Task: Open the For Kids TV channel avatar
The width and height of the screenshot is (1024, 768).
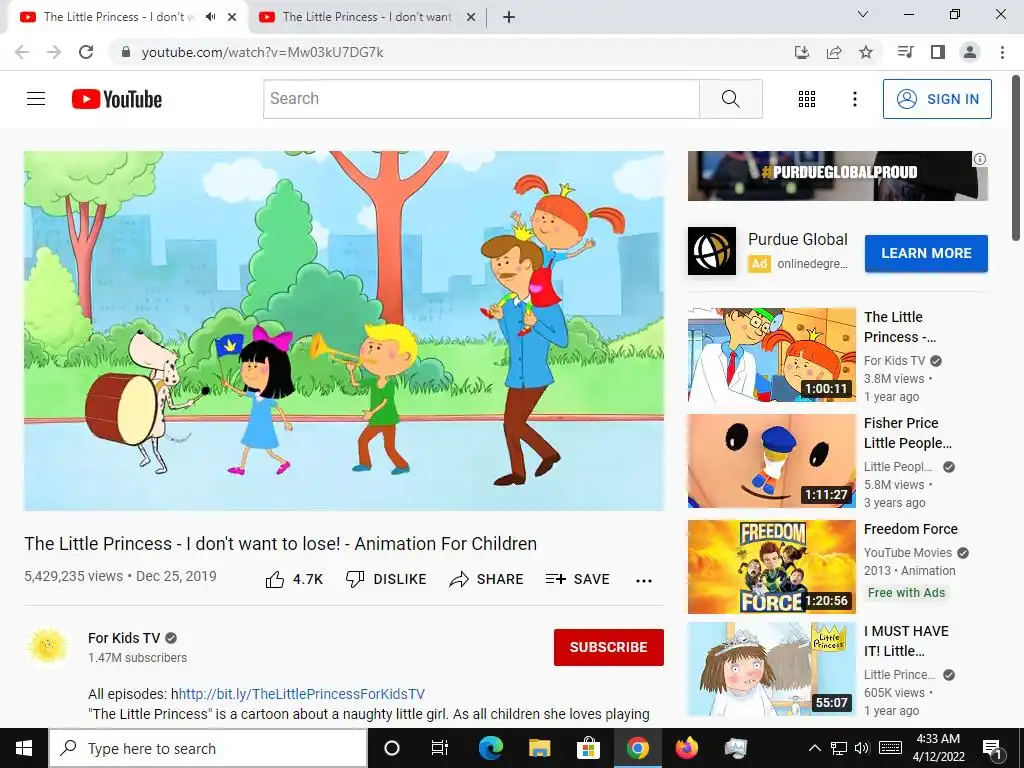Action: click(48, 647)
